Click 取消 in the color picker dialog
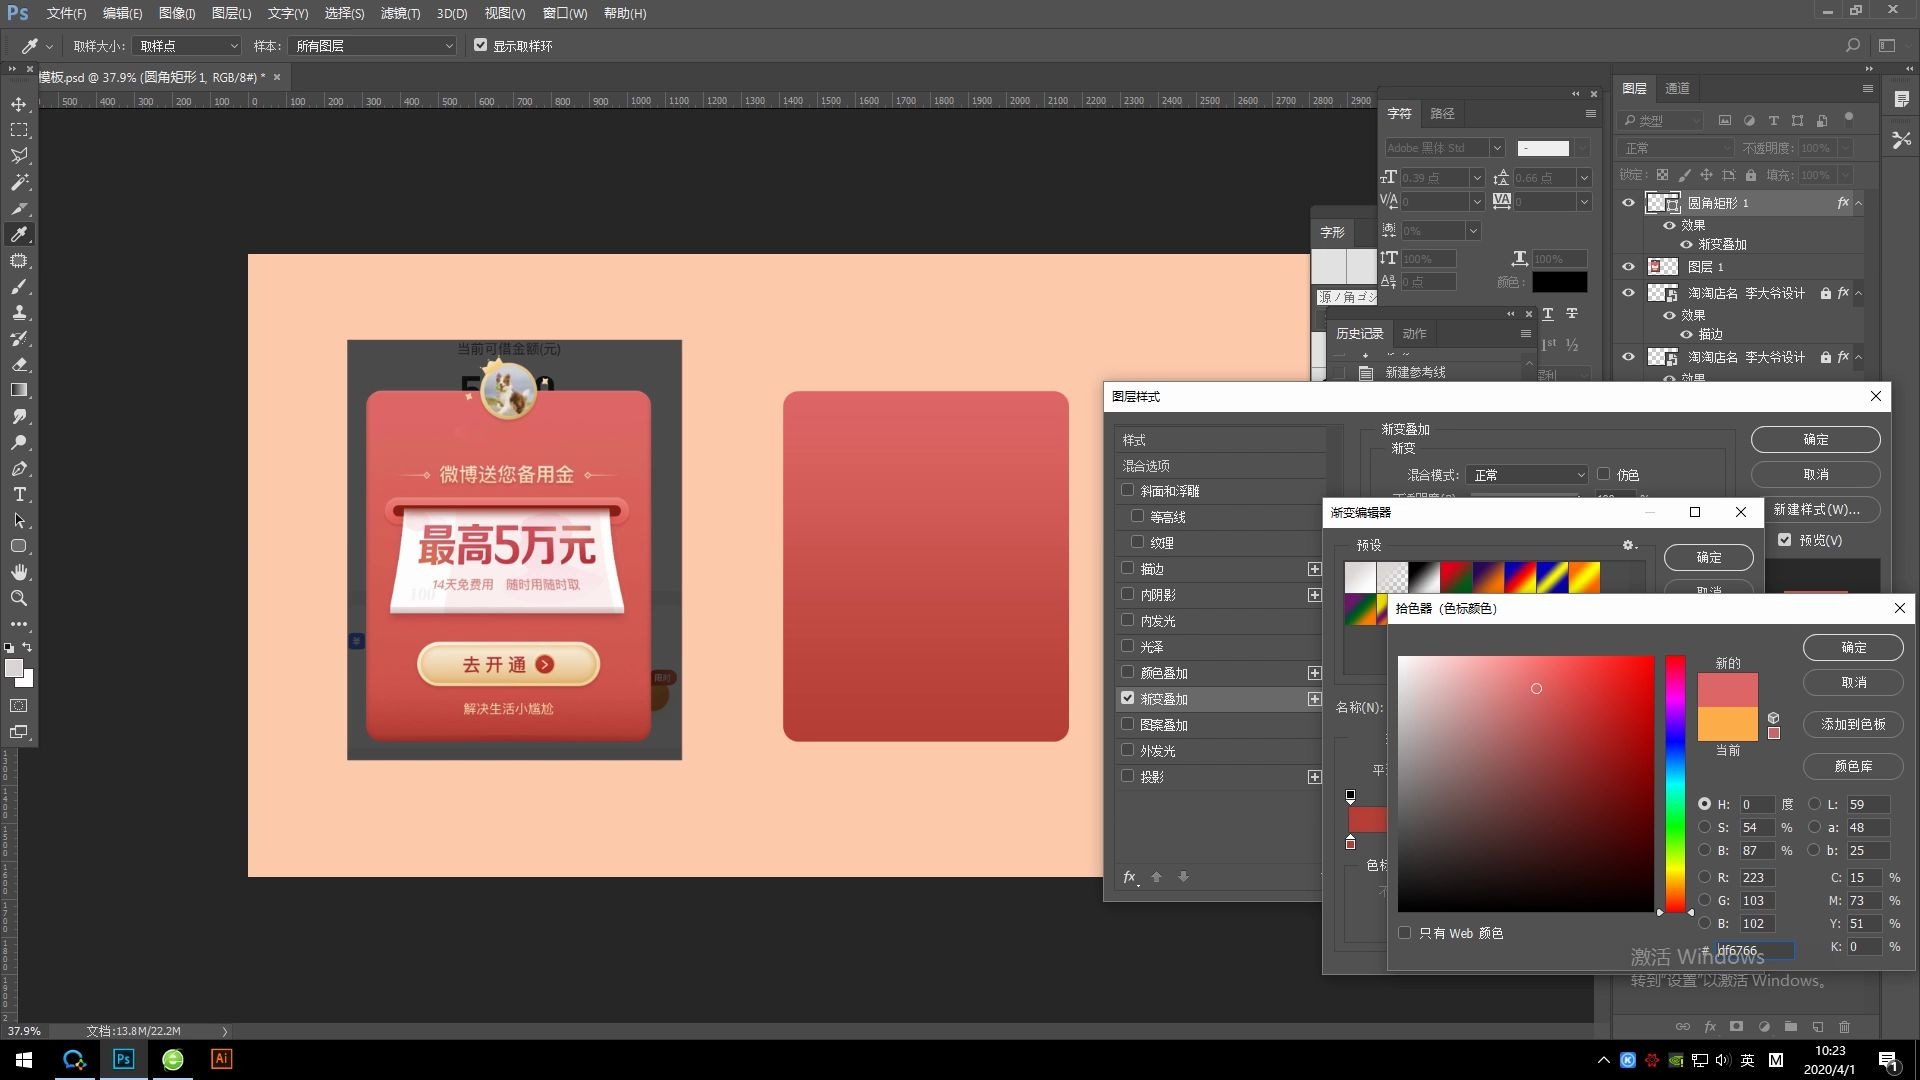 1853,682
